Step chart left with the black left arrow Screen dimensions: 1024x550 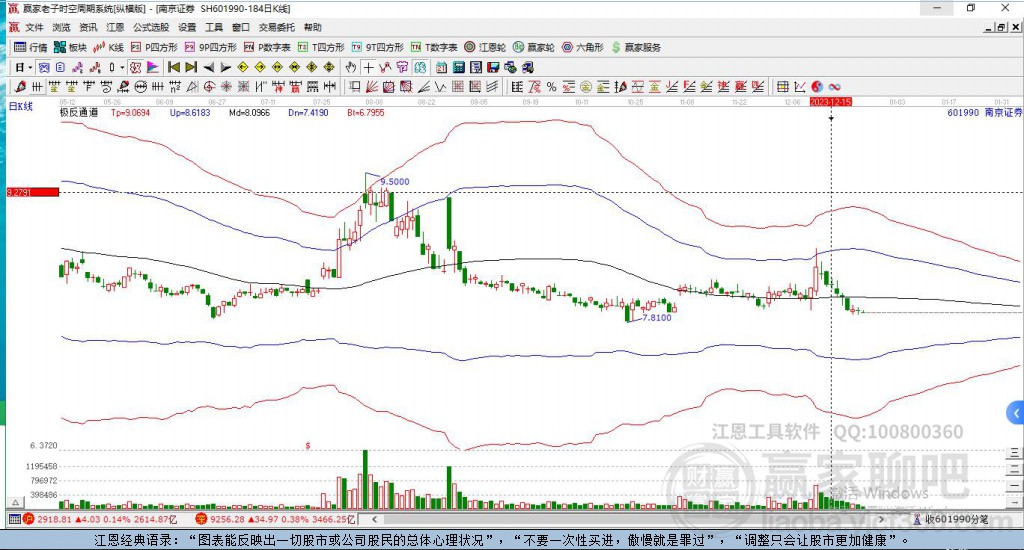(208, 67)
